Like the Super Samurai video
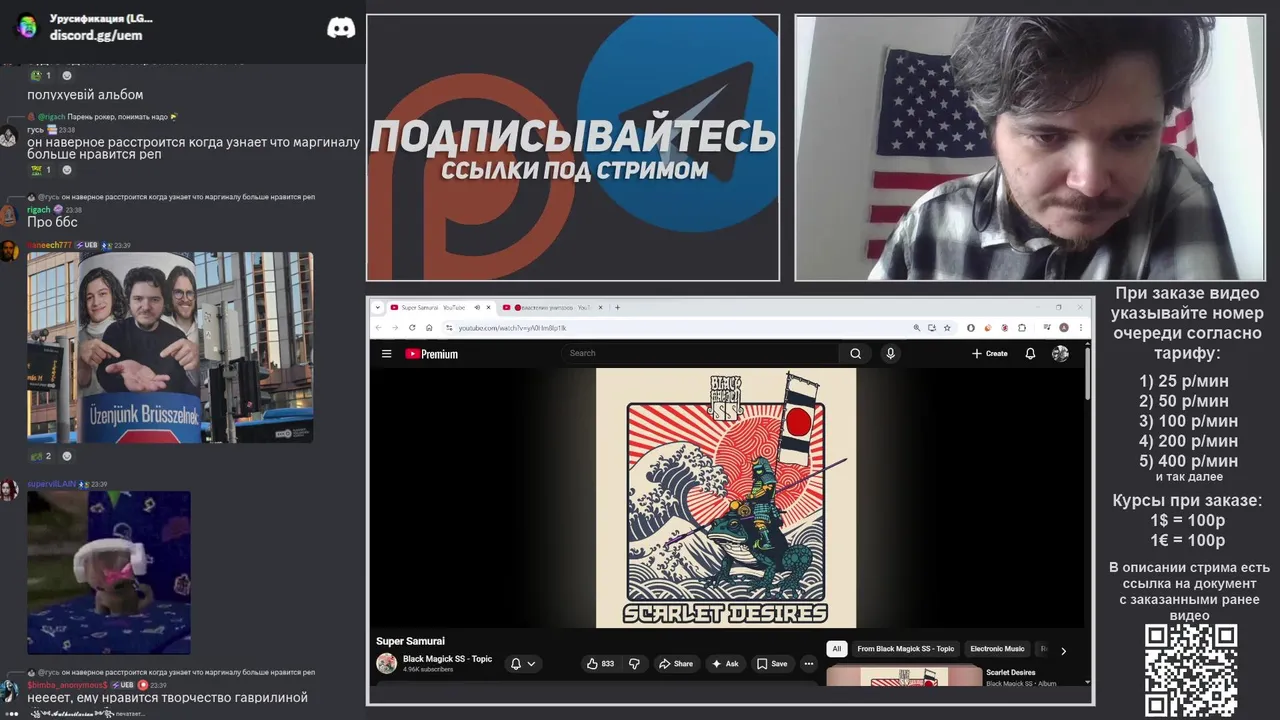1280x720 pixels. point(601,663)
